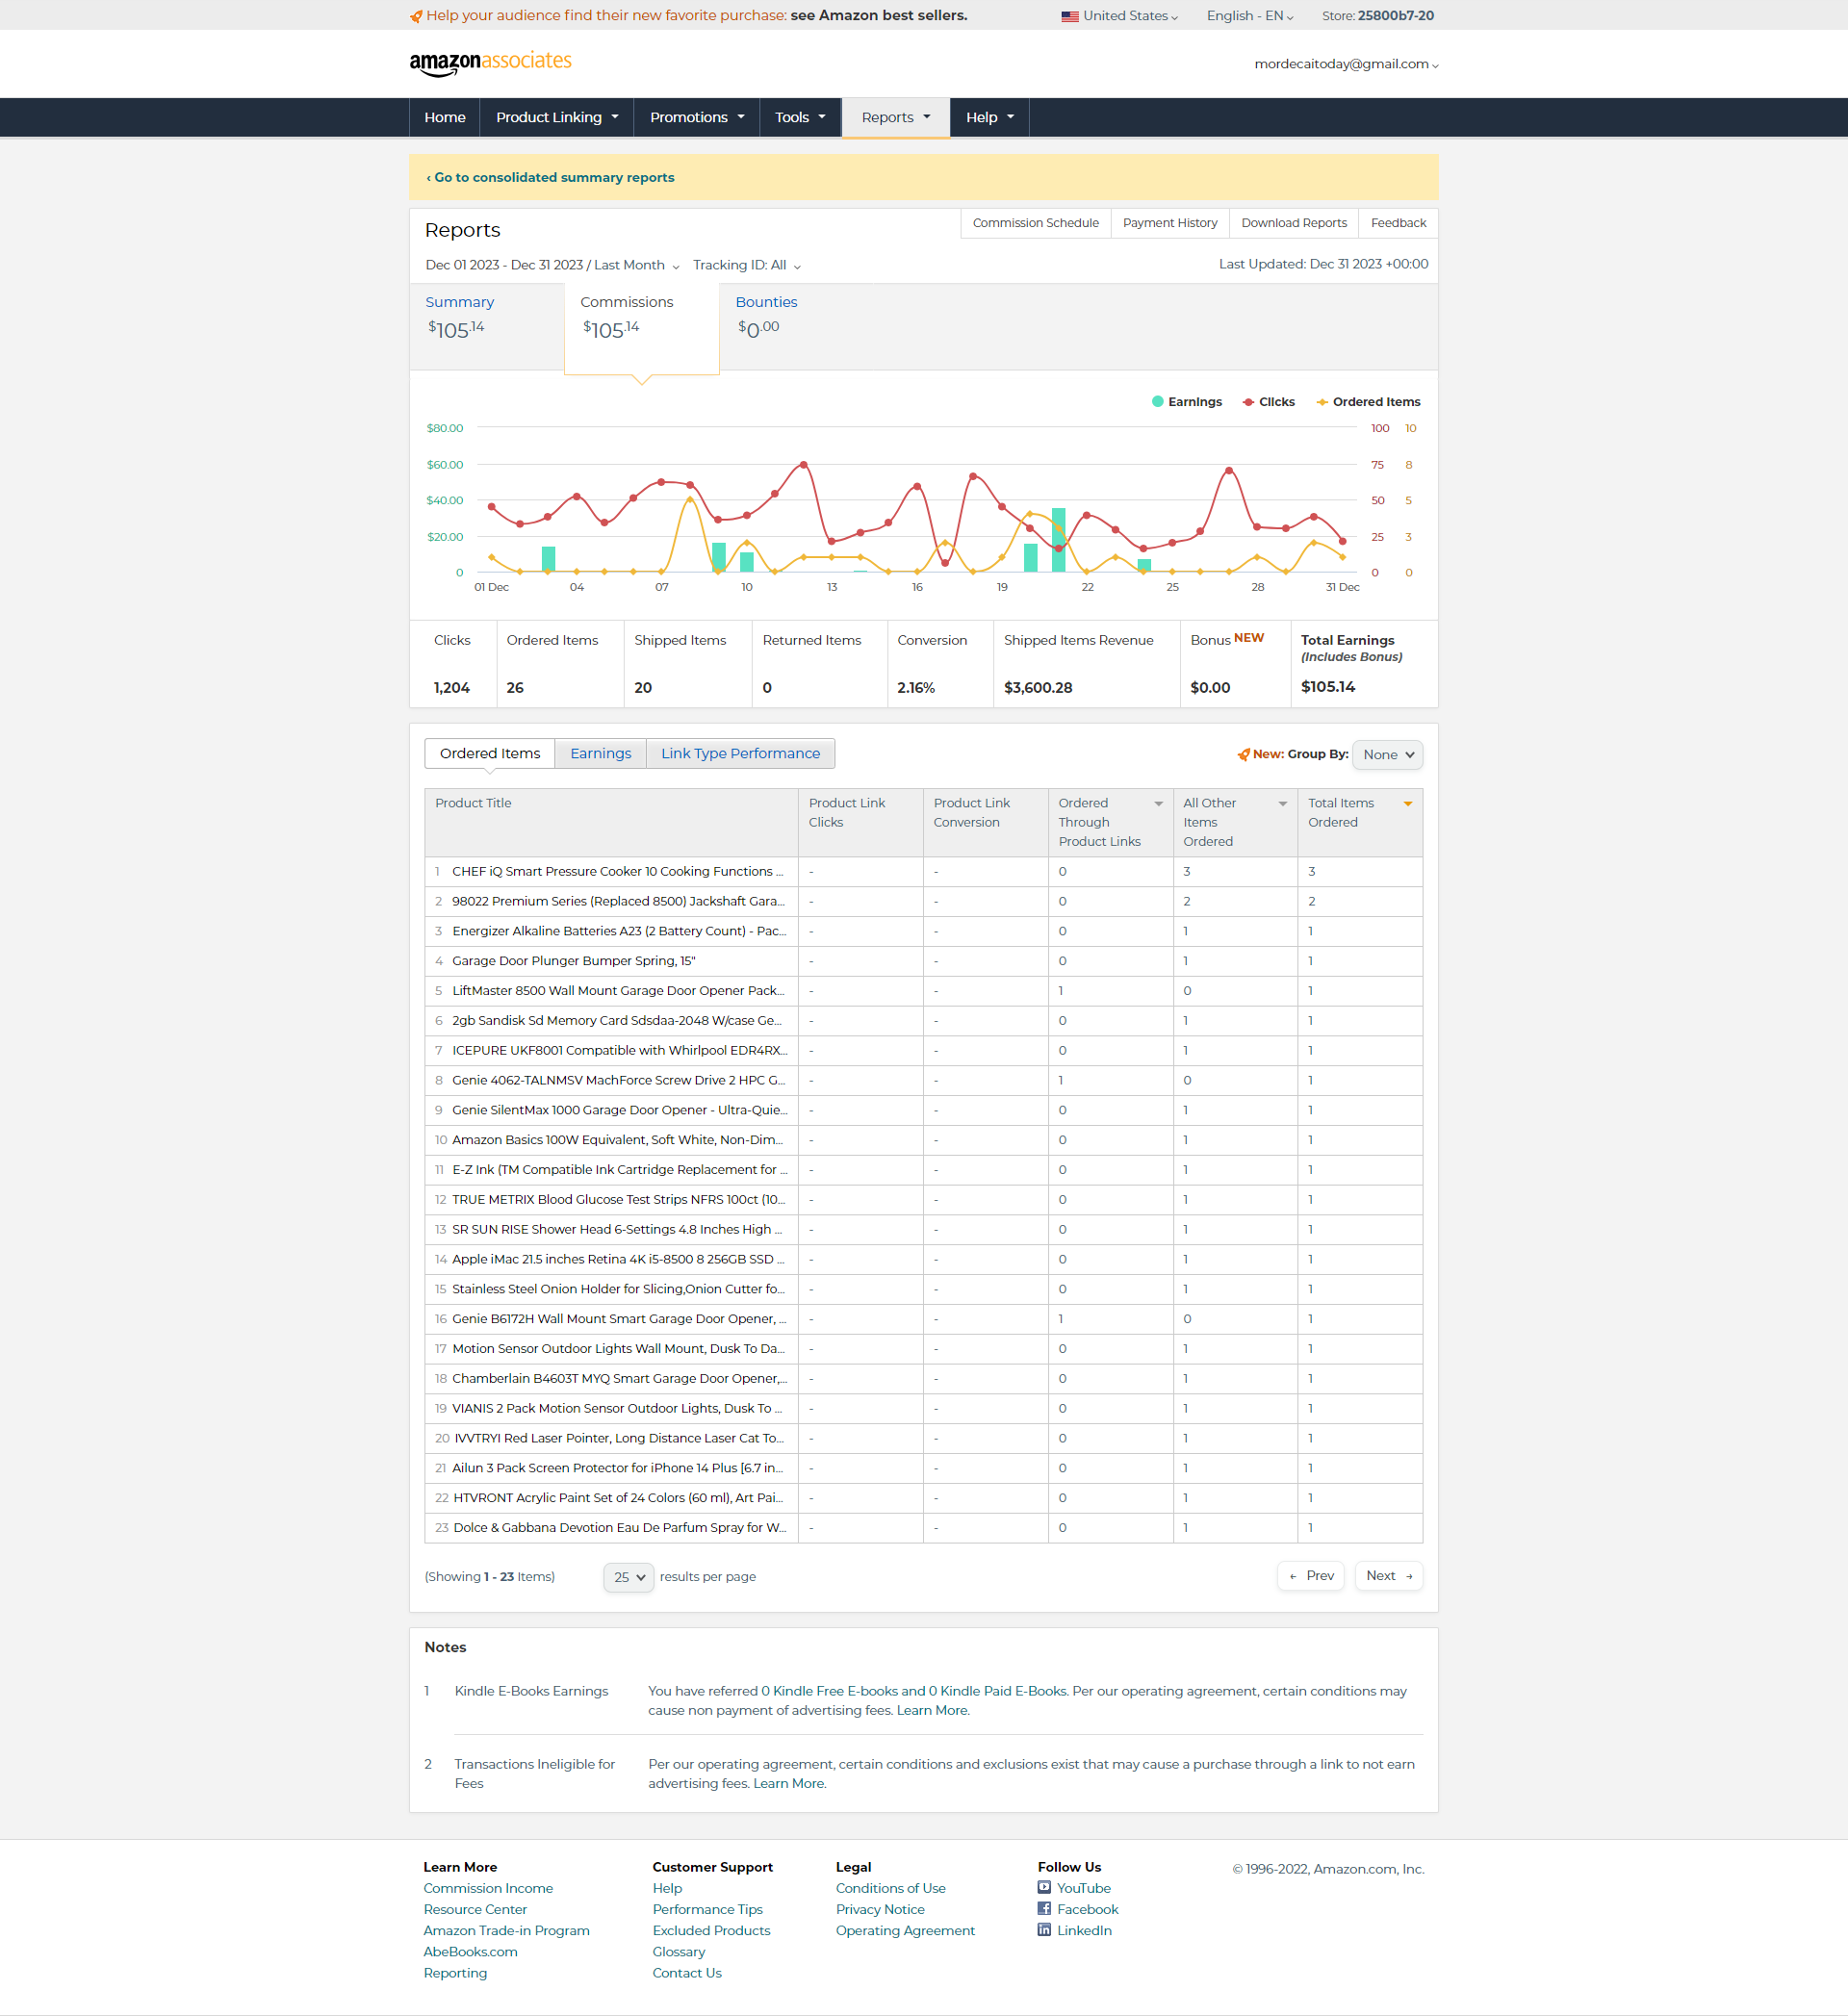Click the Prev page button

point(1310,1575)
